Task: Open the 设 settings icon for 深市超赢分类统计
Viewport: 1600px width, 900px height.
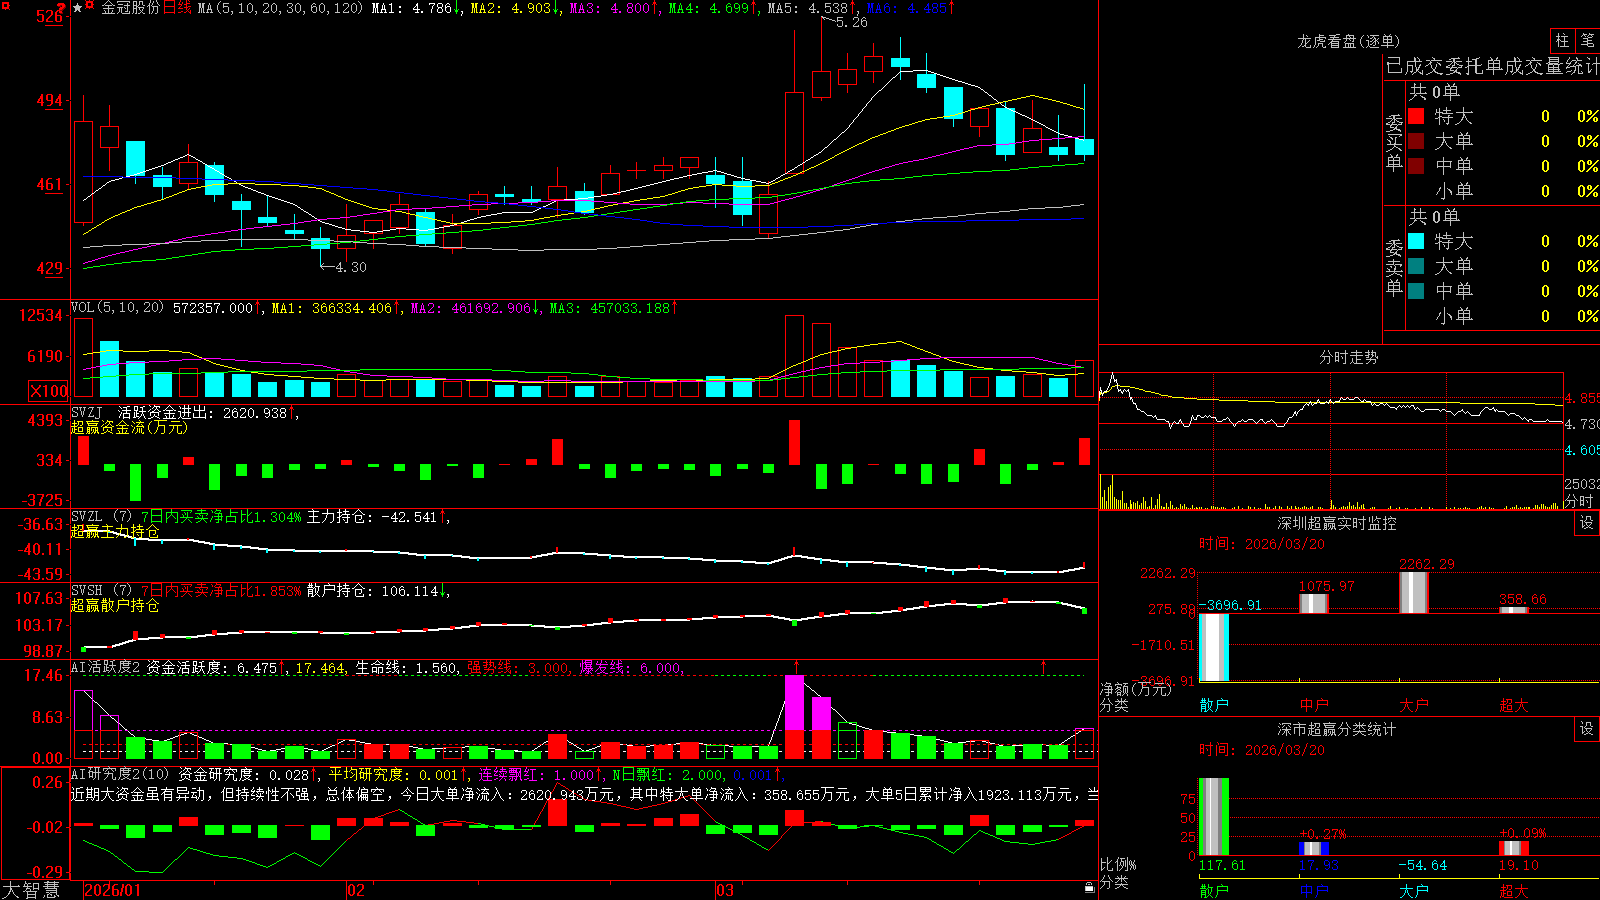Action: click(x=1587, y=729)
